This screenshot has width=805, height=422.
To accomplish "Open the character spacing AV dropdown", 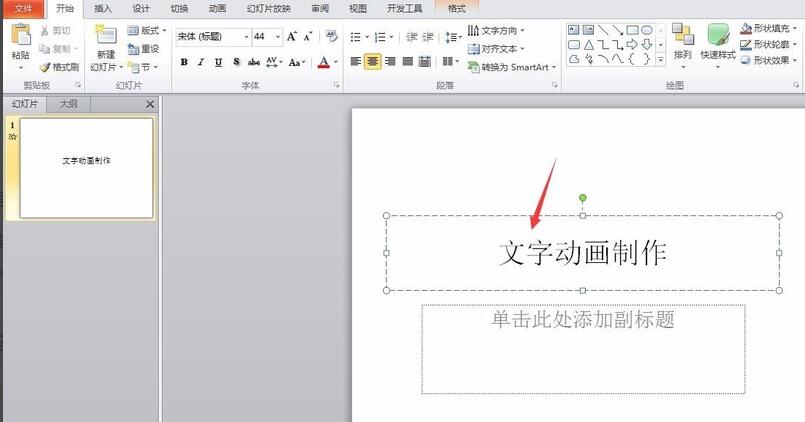I will click(274, 62).
